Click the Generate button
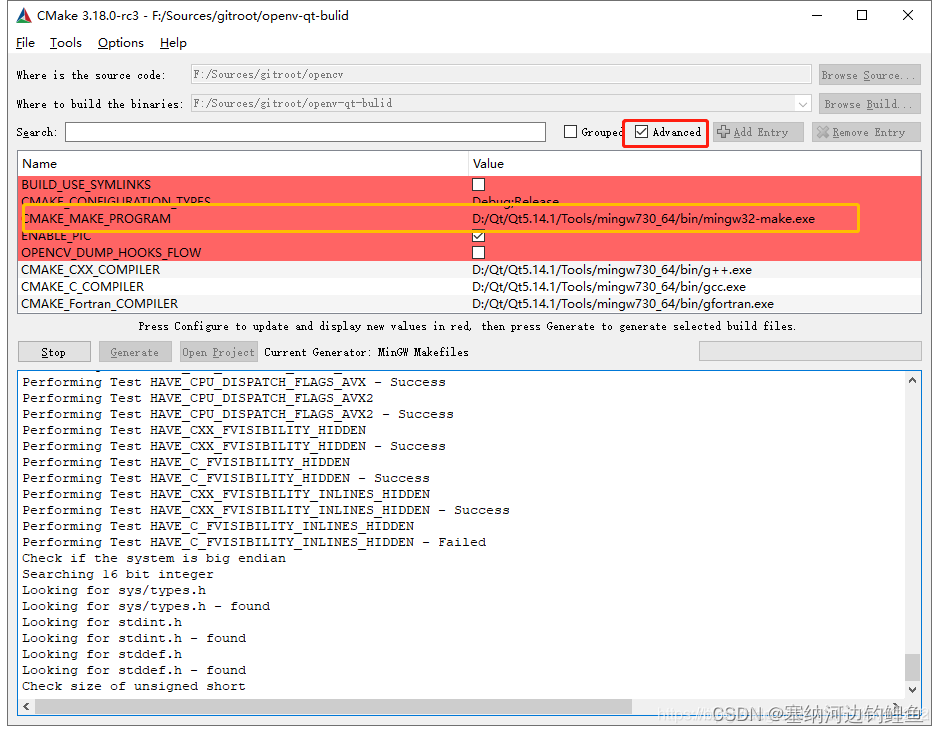This screenshot has height=733, width=939. 135,352
